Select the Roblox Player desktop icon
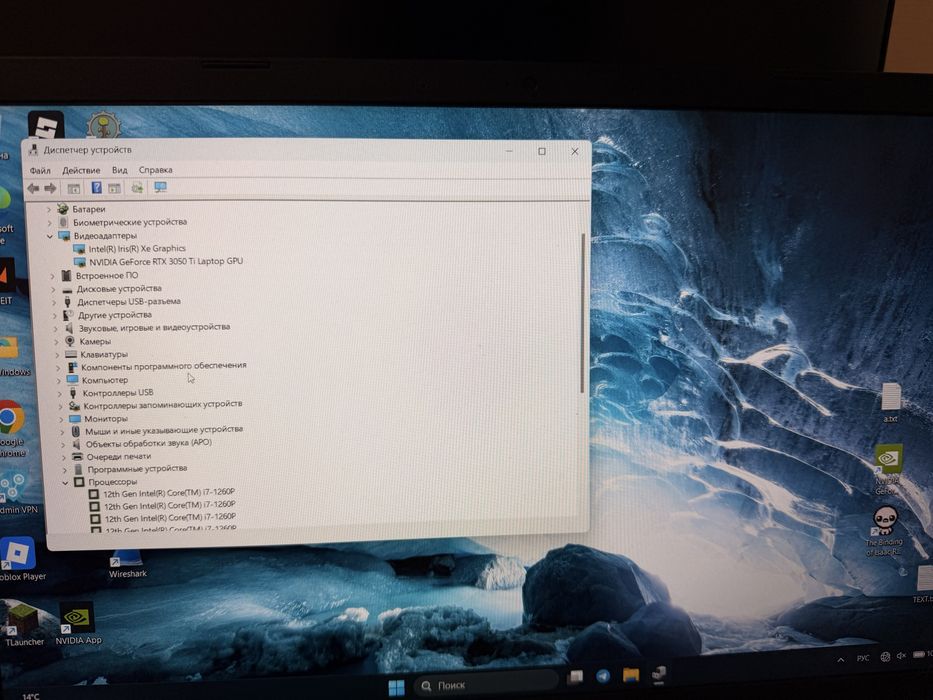Screen dimensions: 933x700 (x=18, y=559)
